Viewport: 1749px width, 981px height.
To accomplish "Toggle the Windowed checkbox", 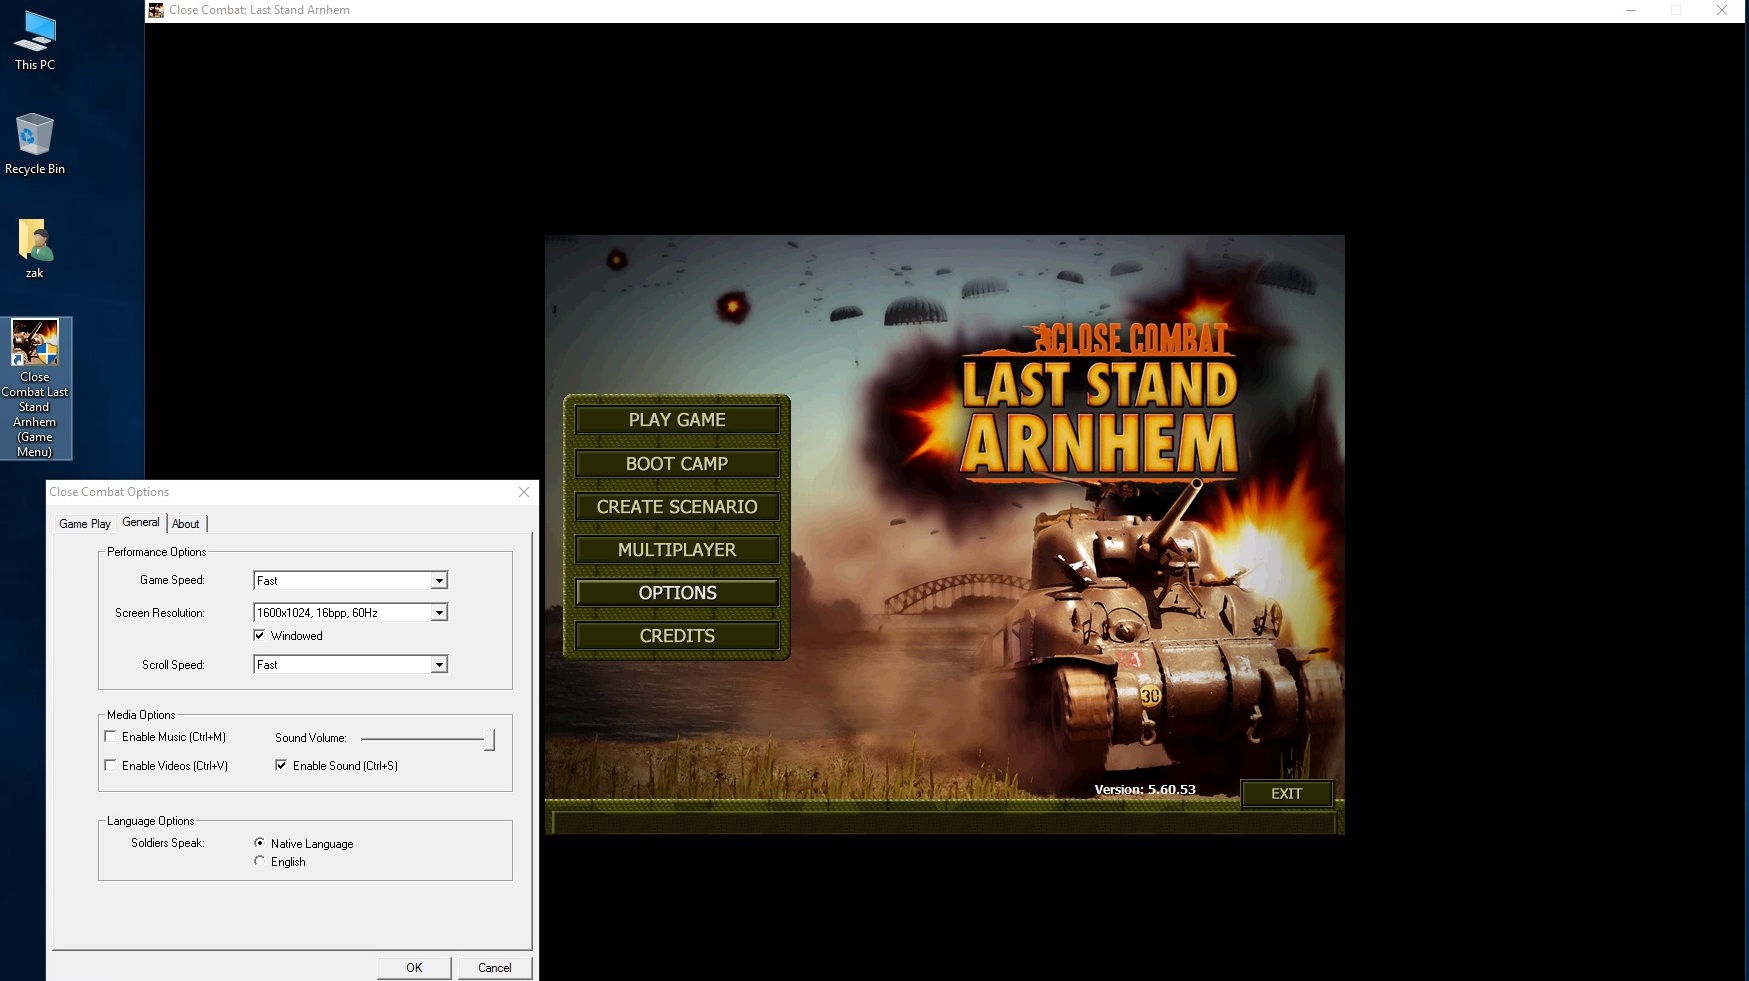I will click(260, 635).
